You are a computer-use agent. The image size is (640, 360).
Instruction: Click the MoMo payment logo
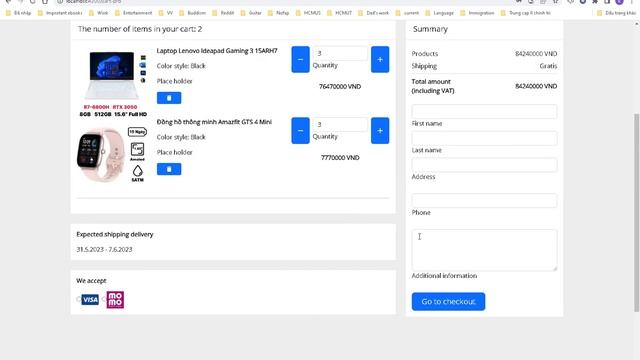tap(115, 300)
